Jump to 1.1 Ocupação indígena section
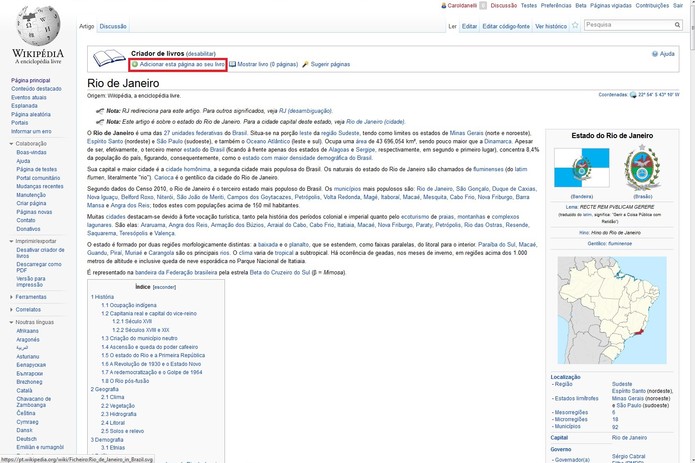This screenshot has width=695, height=463. (x=129, y=305)
